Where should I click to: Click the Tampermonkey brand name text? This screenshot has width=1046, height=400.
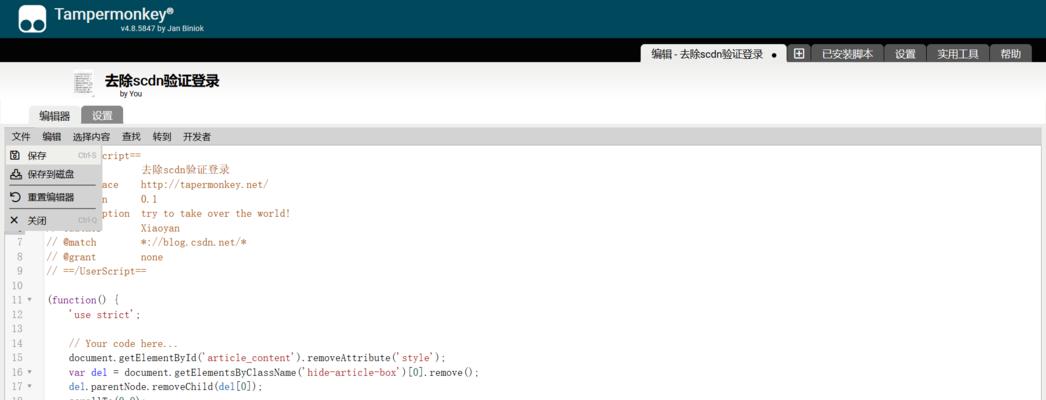tap(114, 14)
